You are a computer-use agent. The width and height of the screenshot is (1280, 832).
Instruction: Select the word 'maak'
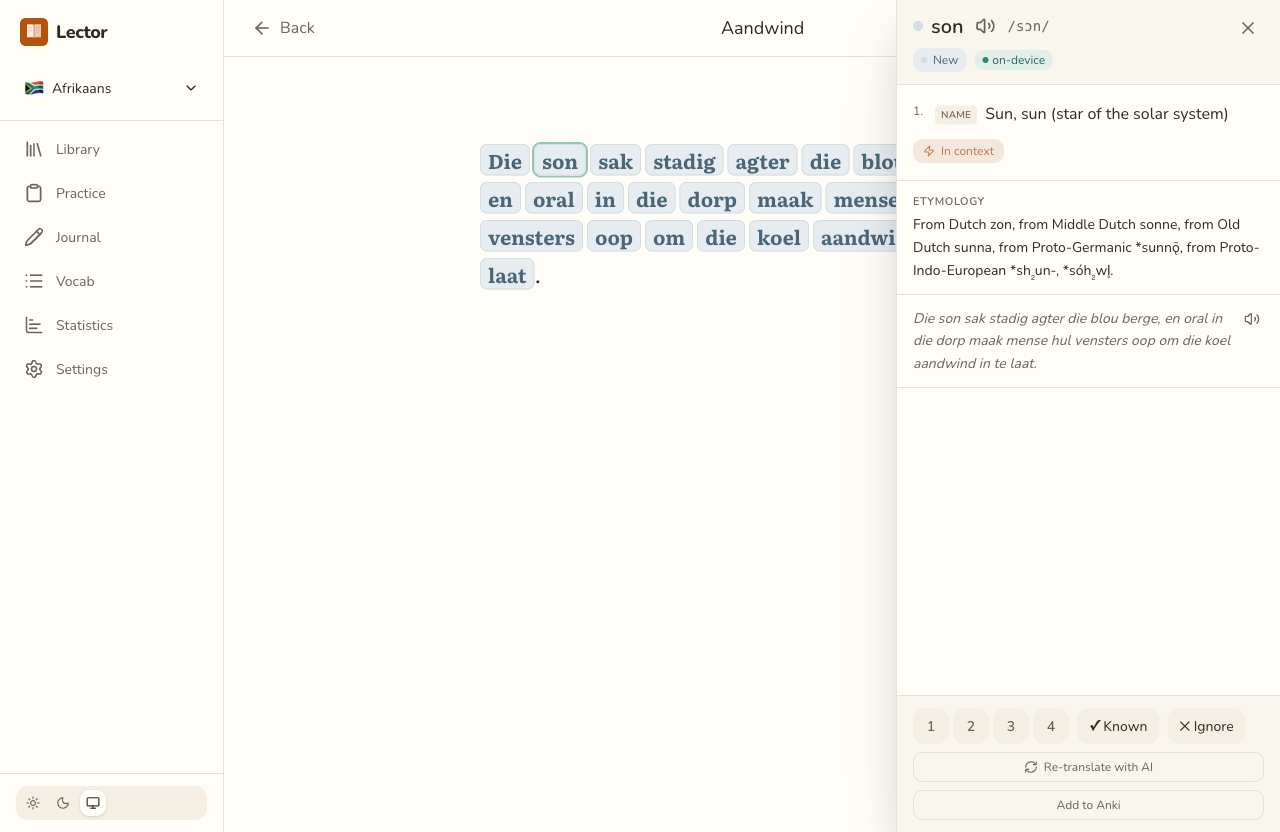click(785, 199)
